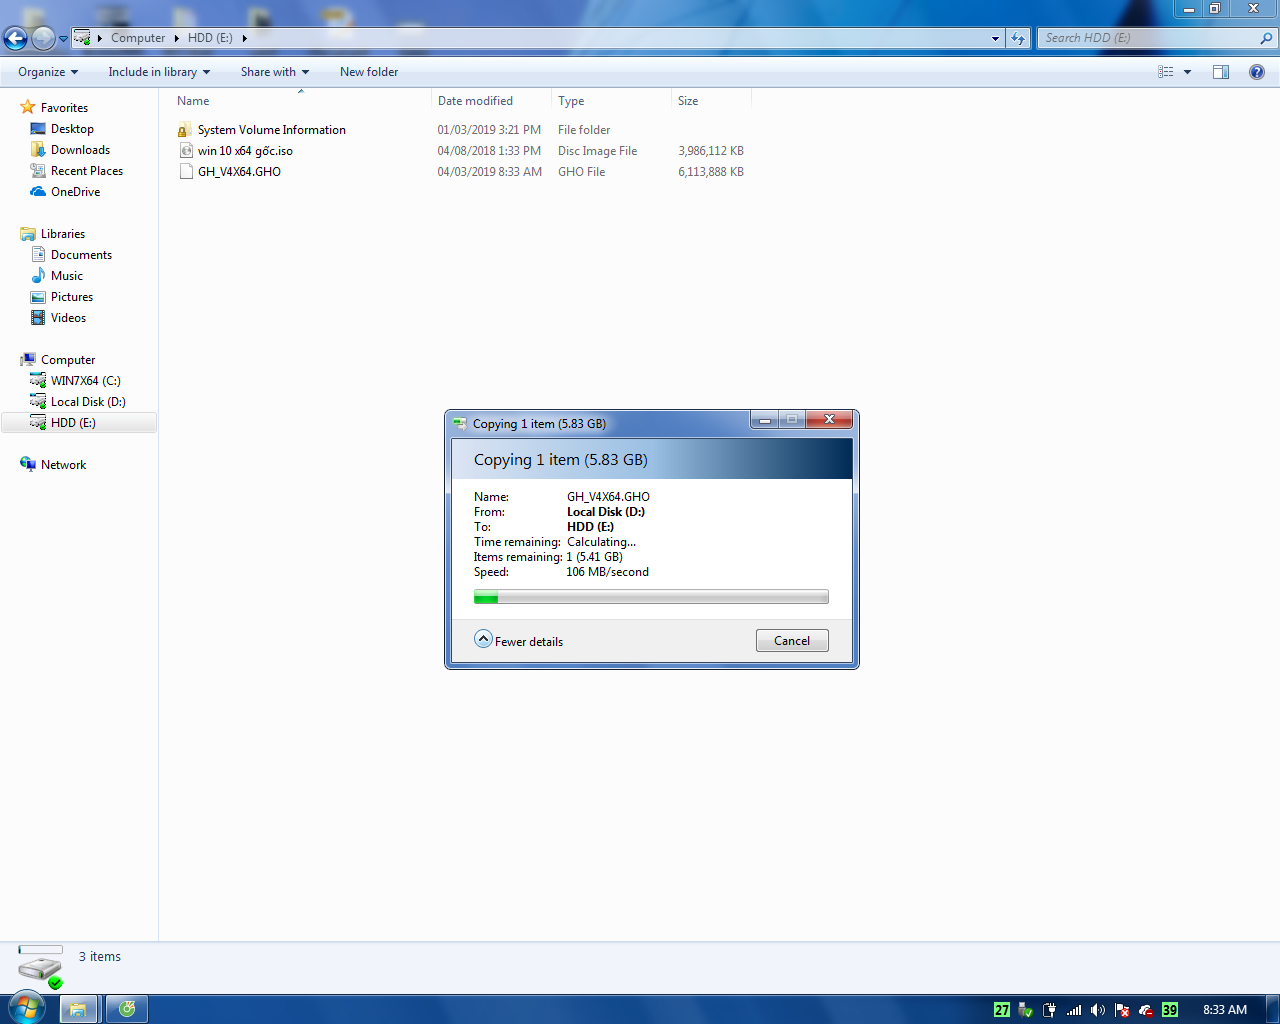Viewport: 1280px width, 1024px height.
Task: Cancel the file copy operation
Action: (x=791, y=641)
